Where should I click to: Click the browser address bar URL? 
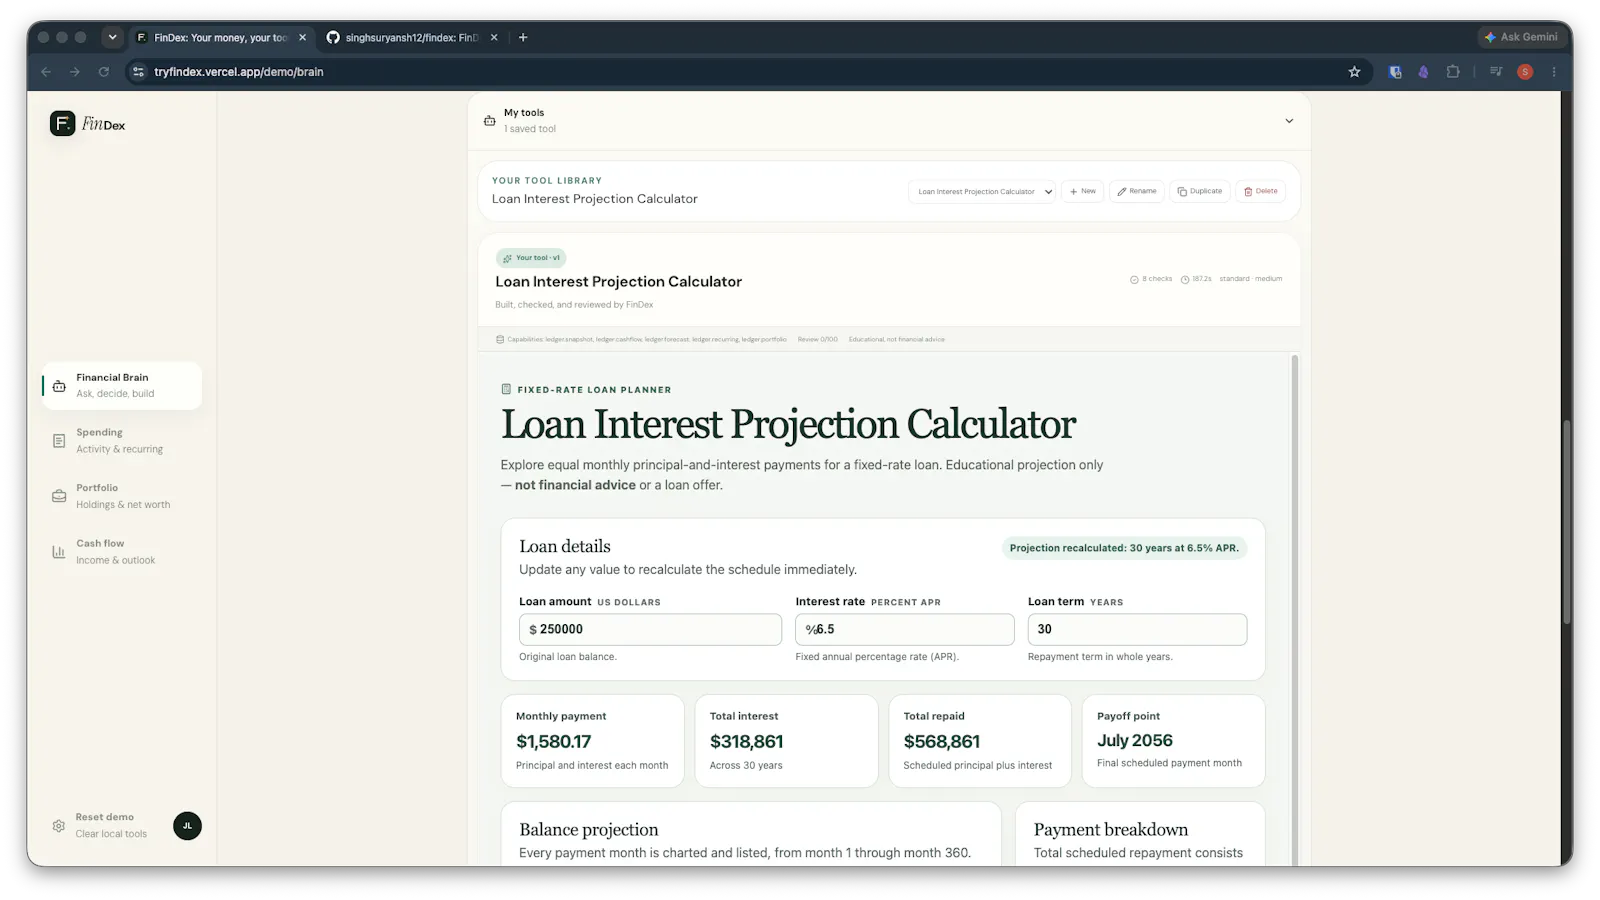point(239,72)
